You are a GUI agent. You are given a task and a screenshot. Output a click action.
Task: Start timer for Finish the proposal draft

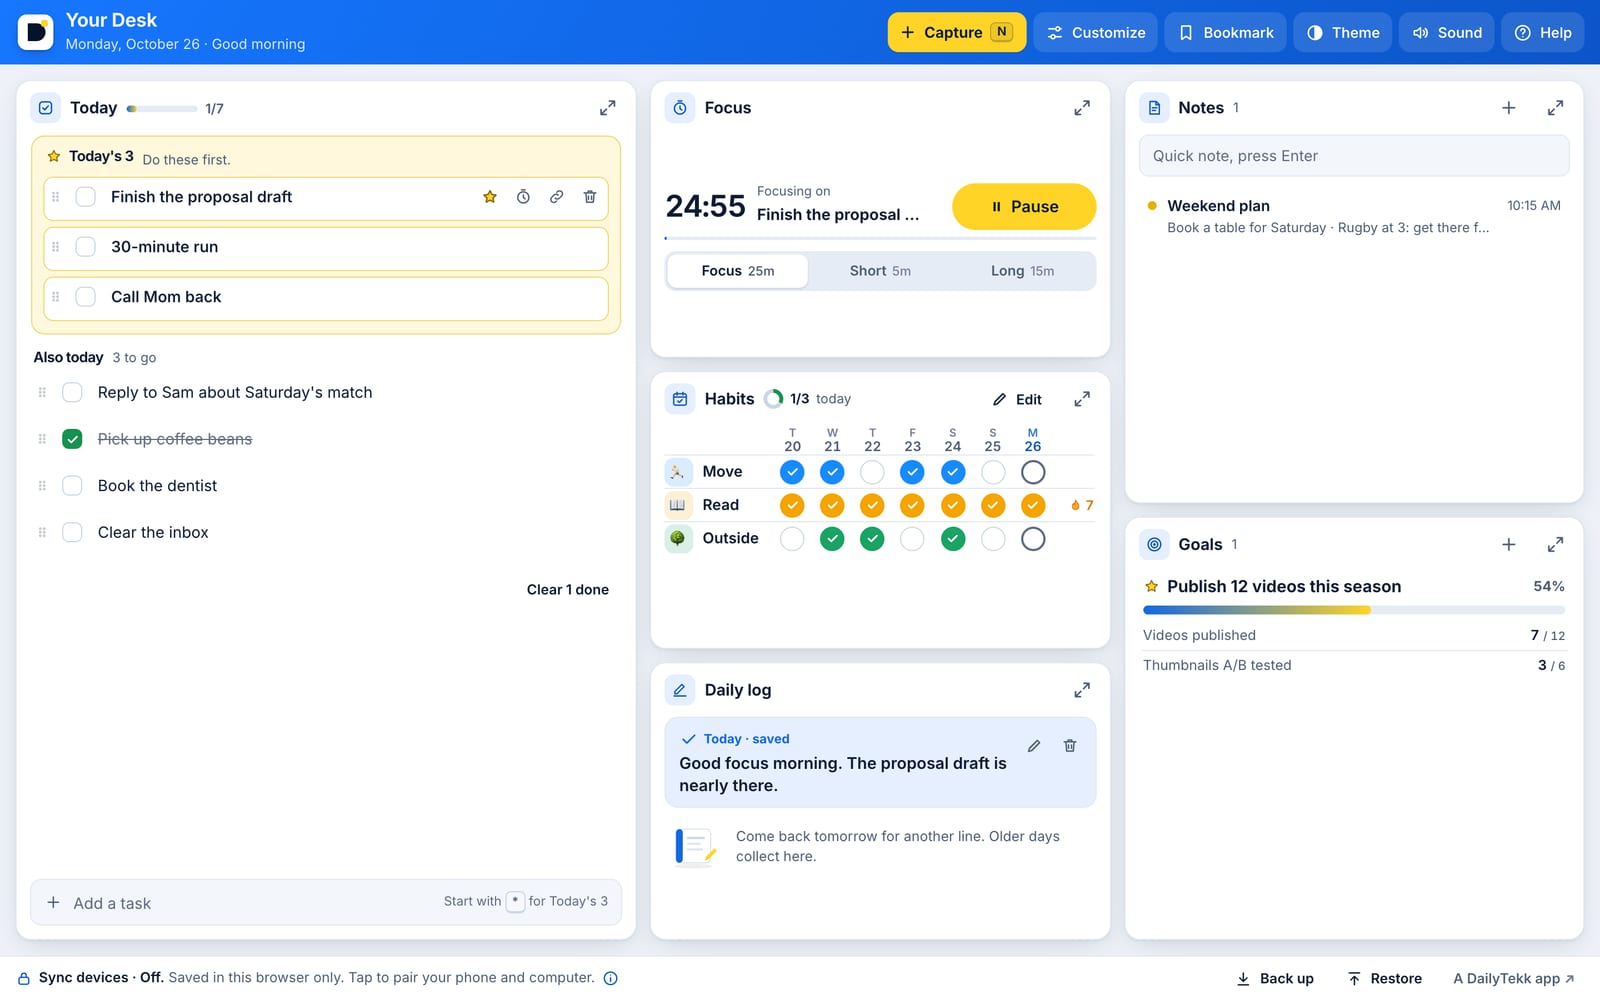point(523,197)
